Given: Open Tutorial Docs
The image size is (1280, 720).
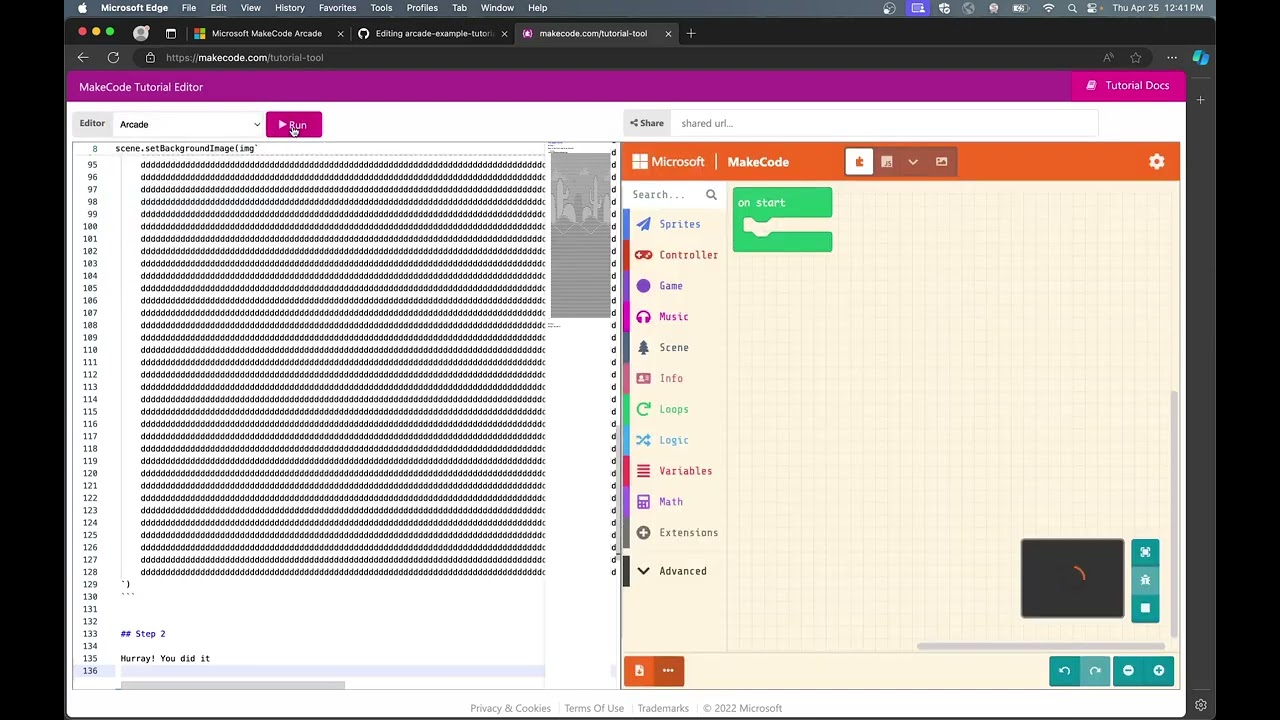Looking at the screenshot, I should click(x=1127, y=86).
